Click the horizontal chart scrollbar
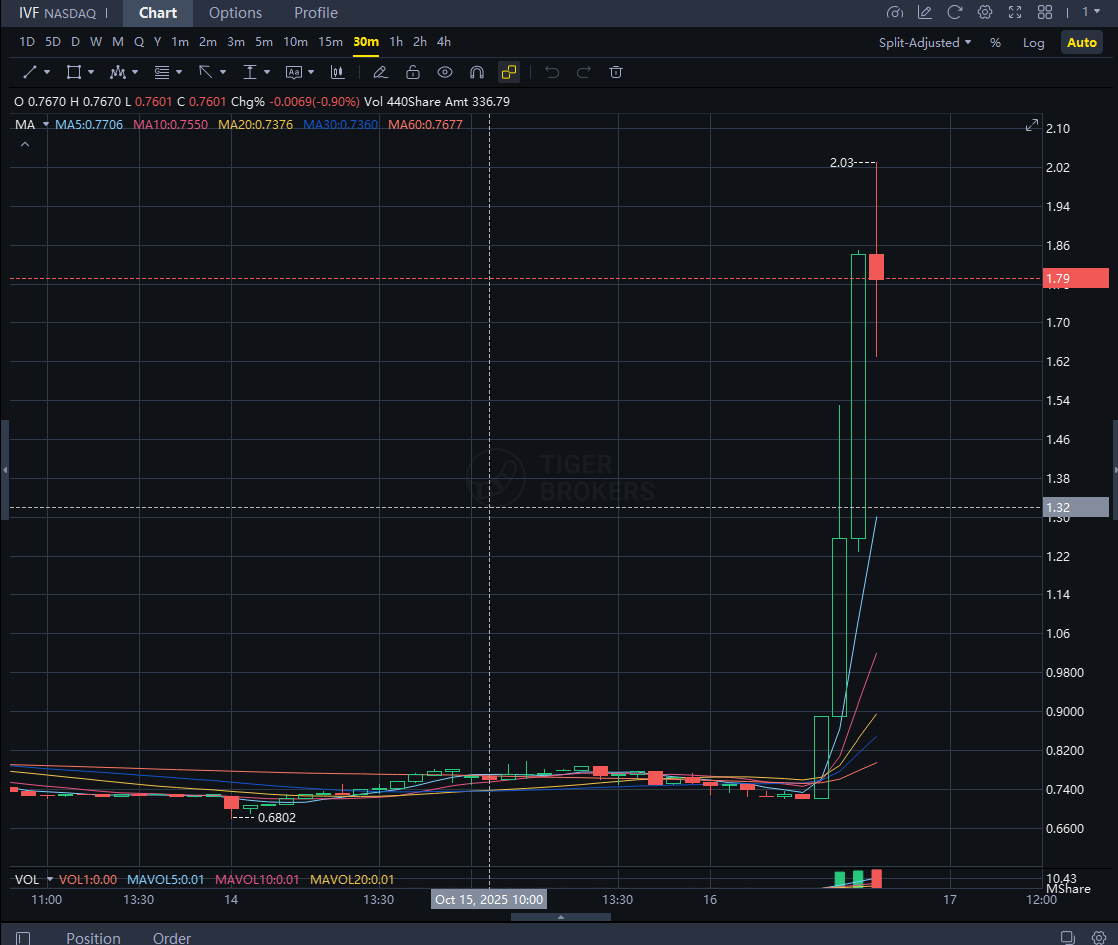Screen dimensions: 1118x945 click(561, 916)
